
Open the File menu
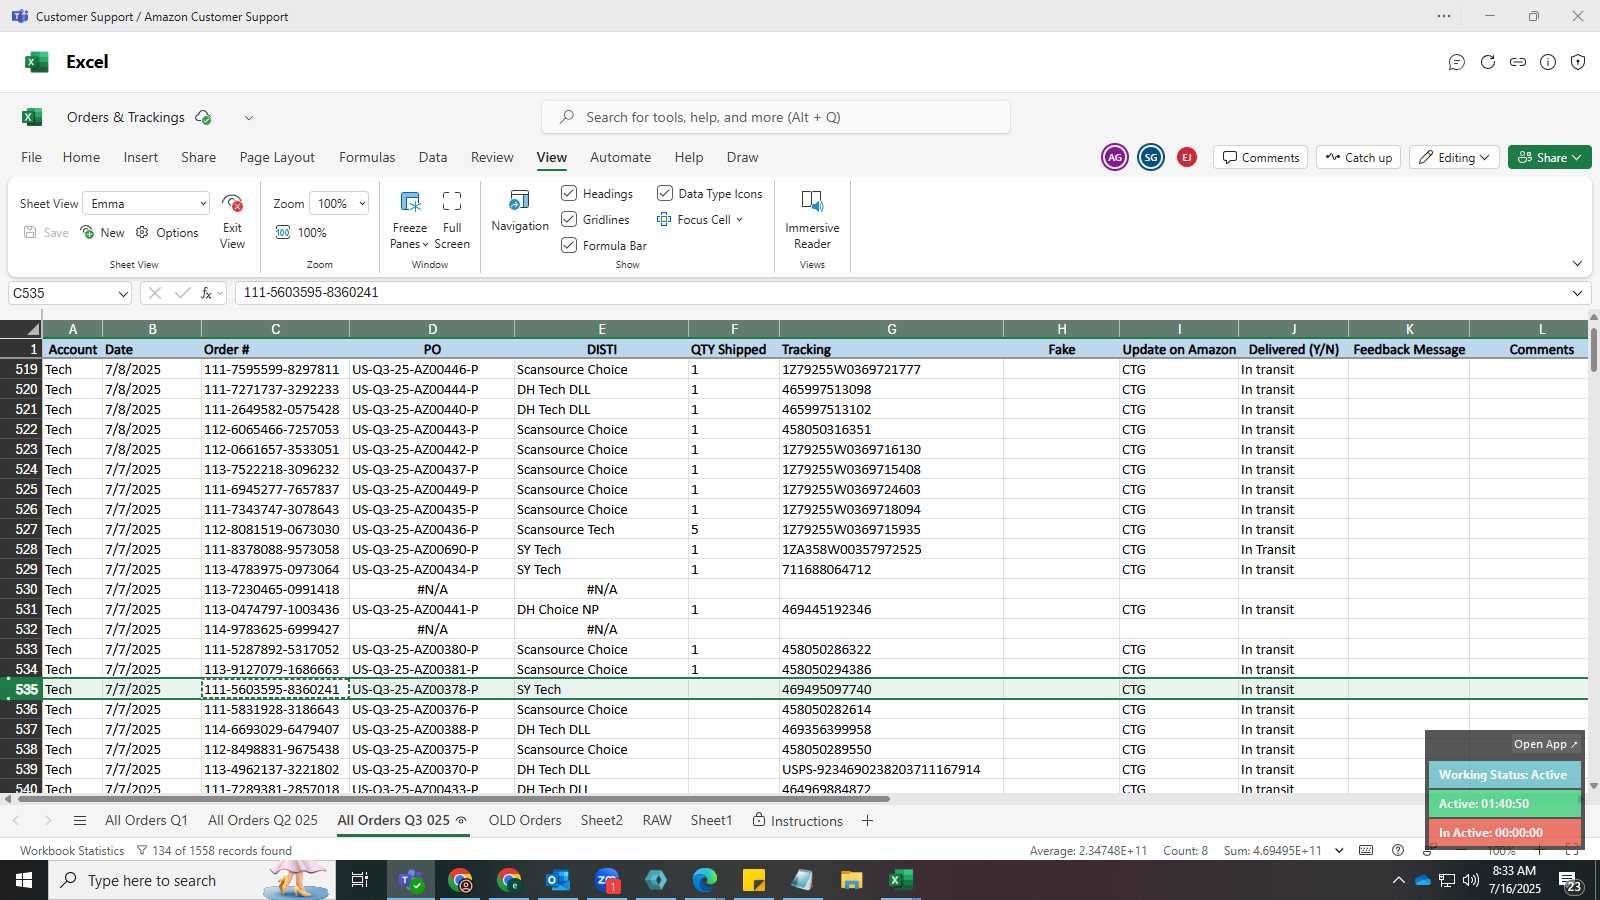[31, 157]
